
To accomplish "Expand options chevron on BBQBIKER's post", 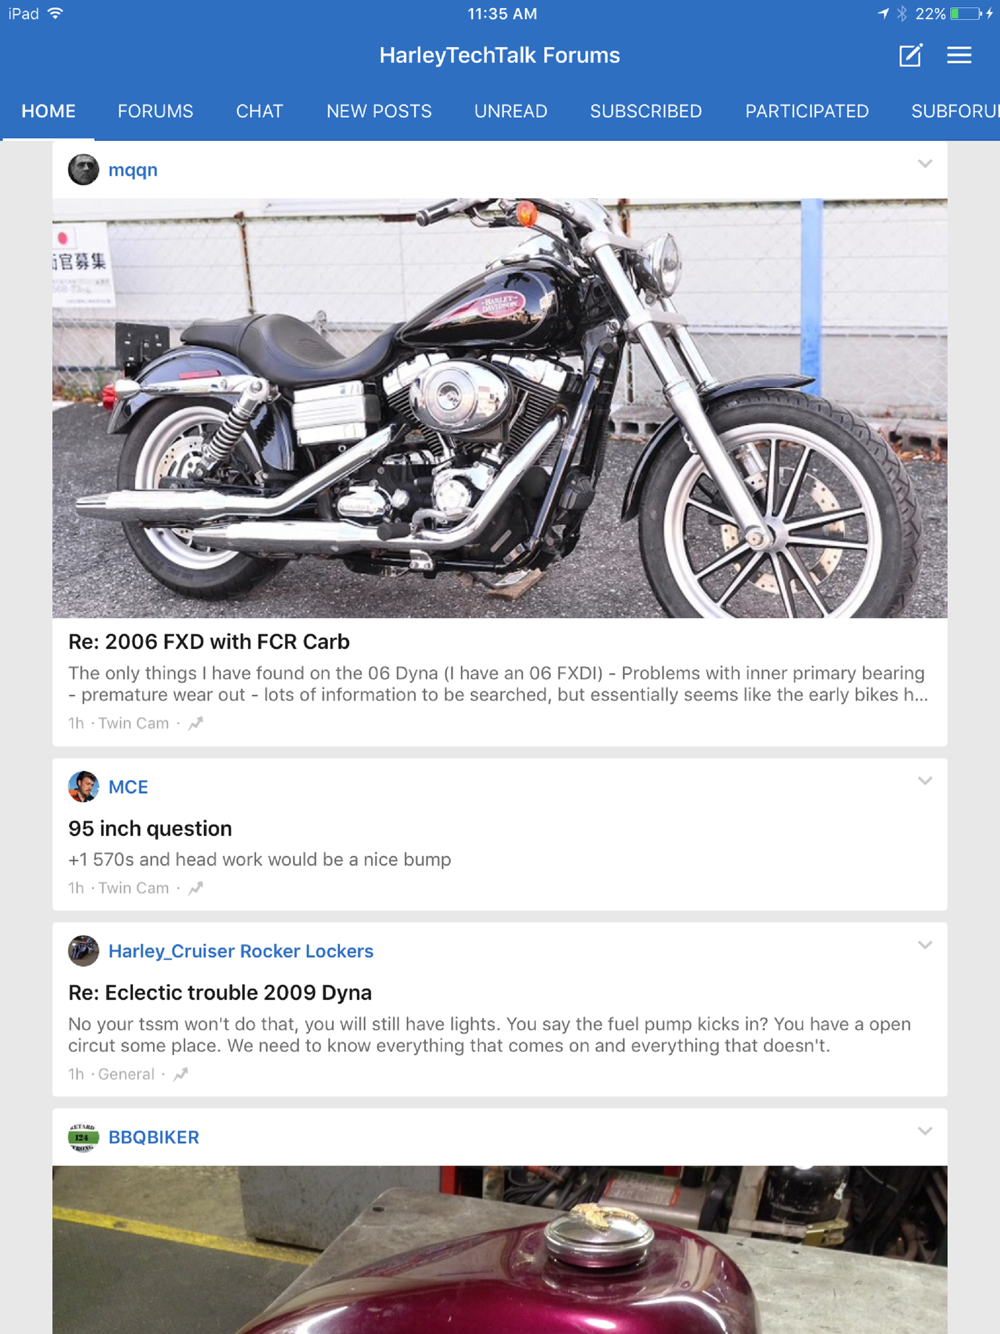I will 925,1131.
